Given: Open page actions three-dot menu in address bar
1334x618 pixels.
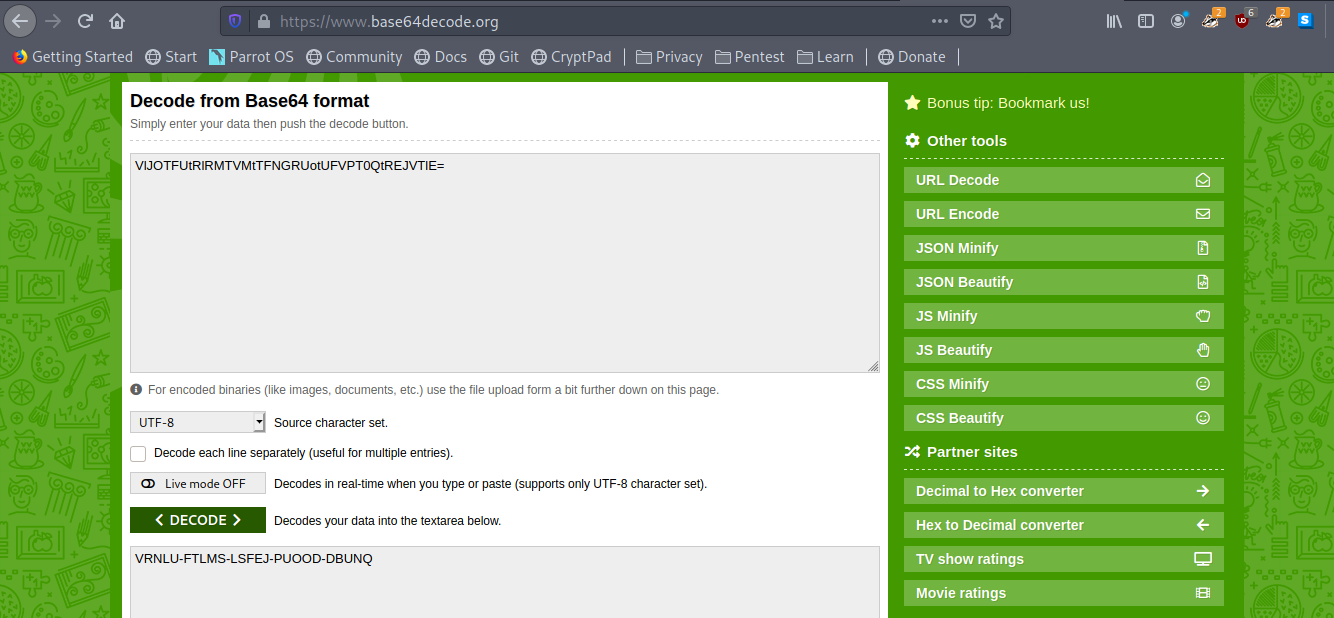Looking at the screenshot, I should [940, 21].
